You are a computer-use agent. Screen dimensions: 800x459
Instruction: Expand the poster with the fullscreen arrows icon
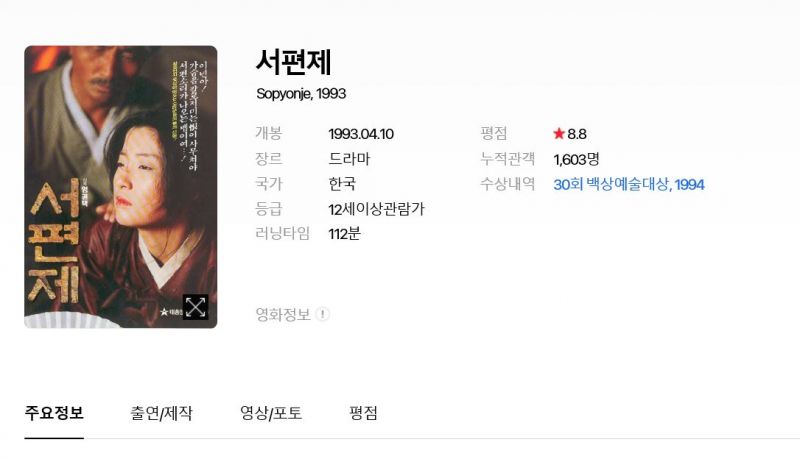coord(195,307)
